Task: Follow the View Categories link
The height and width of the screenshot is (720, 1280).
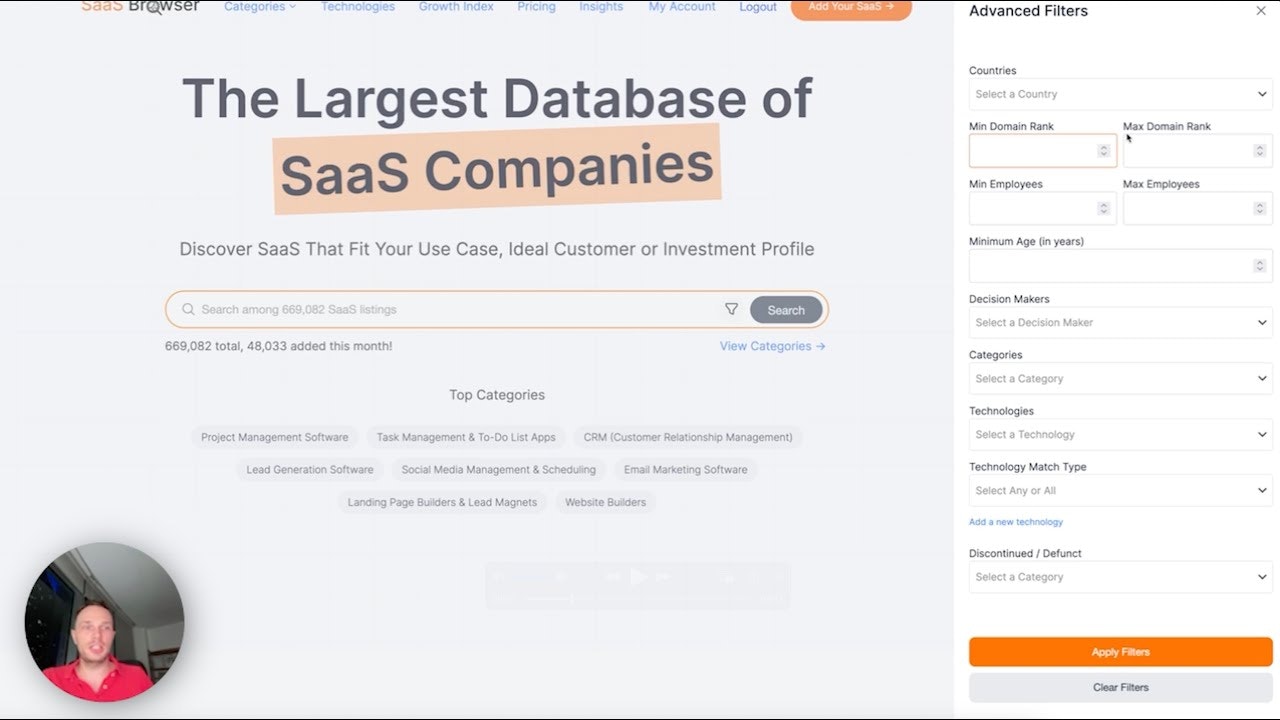Action: (771, 345)
